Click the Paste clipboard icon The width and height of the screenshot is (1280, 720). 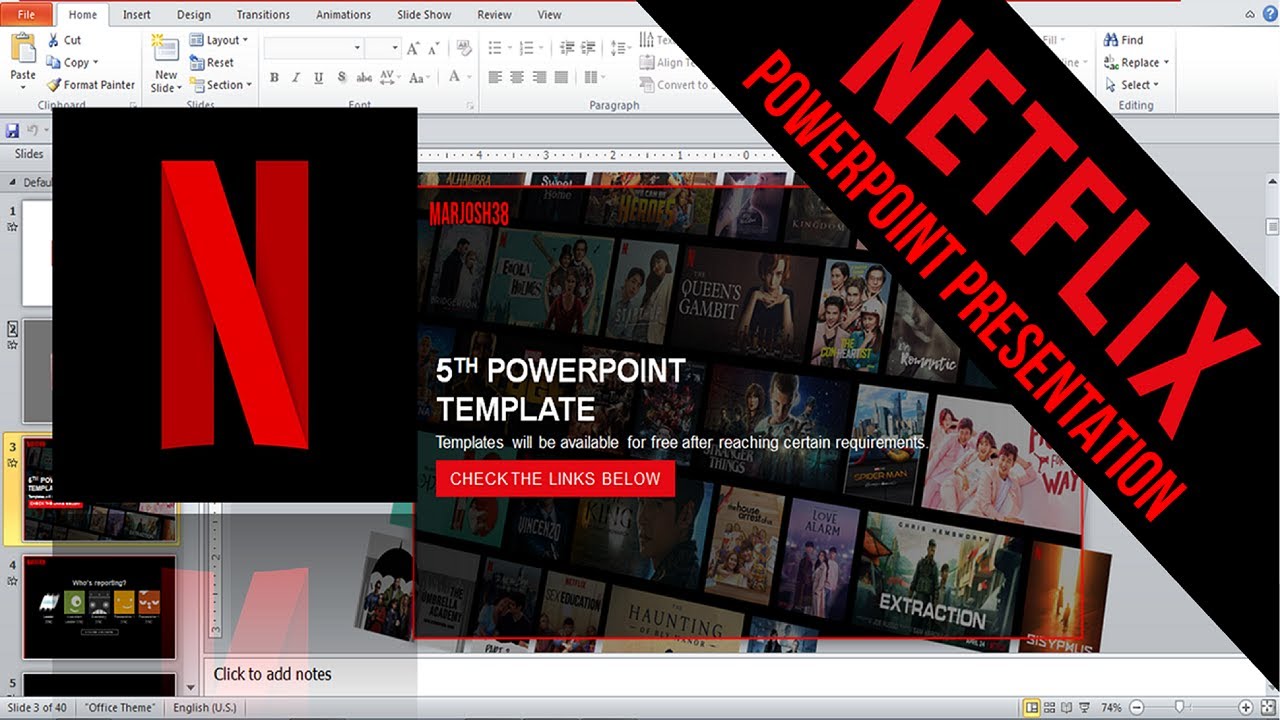(x=22, y=48)
